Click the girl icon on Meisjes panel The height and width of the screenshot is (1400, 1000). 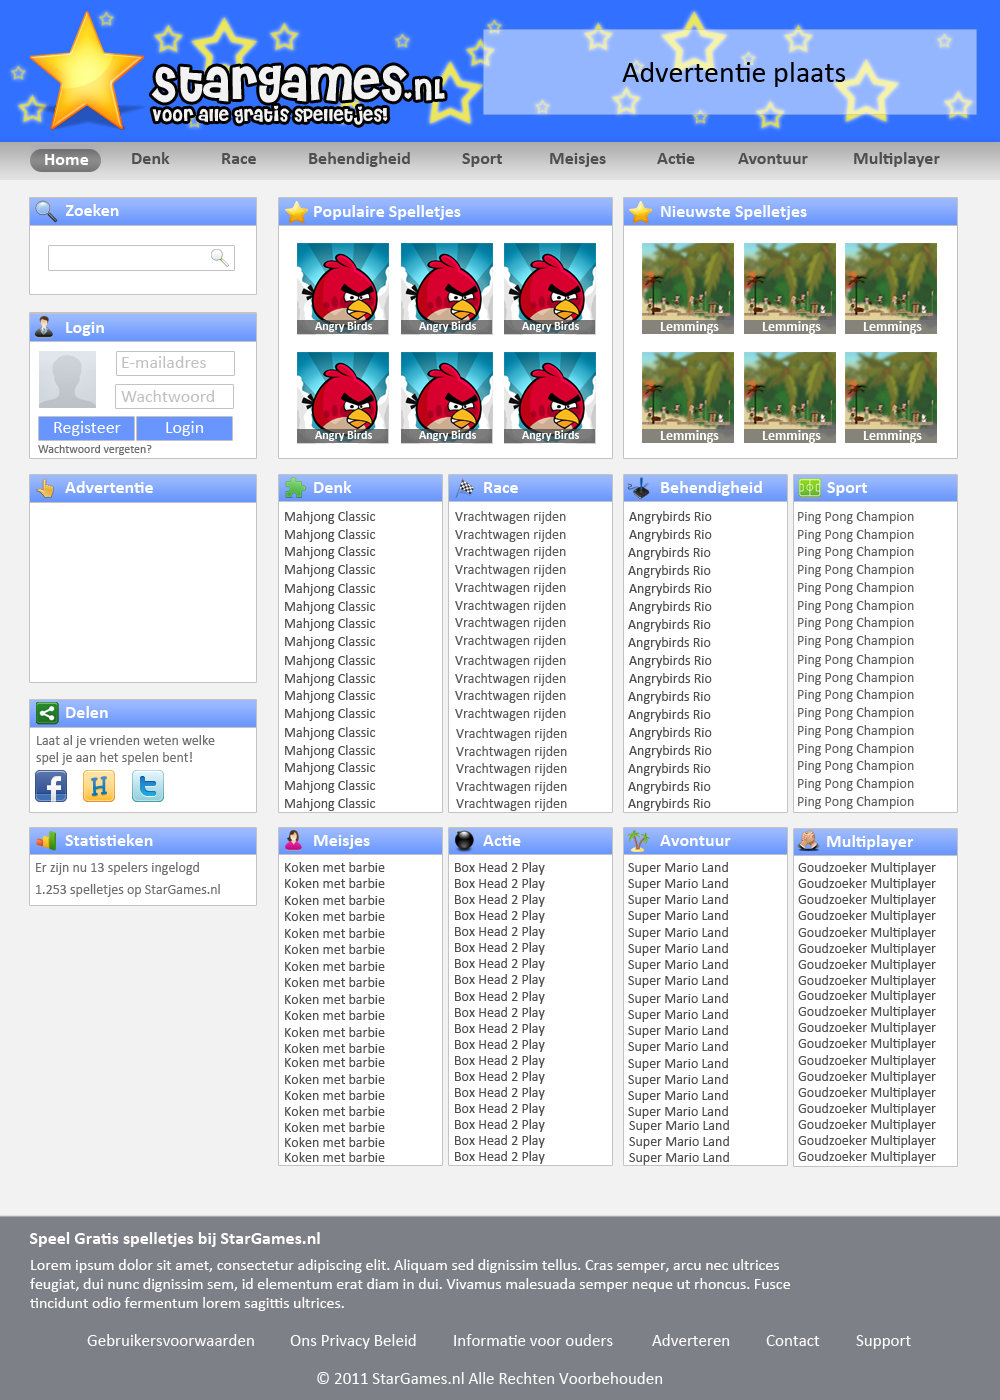click(x=294, y=841)
